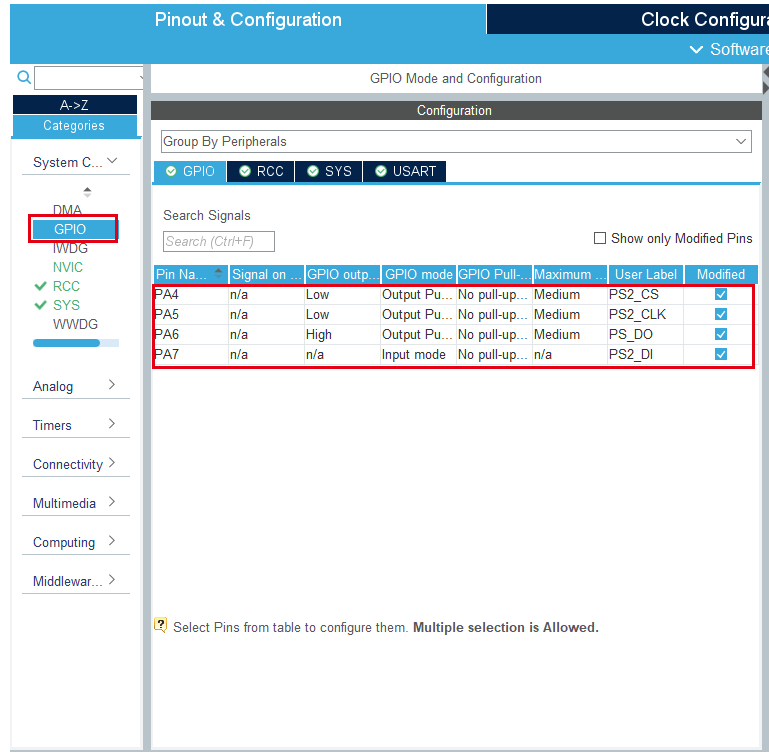Viewport: 769px width, 754px height.
Task: Select the PA6 pin row
Action: coord(454,335)
